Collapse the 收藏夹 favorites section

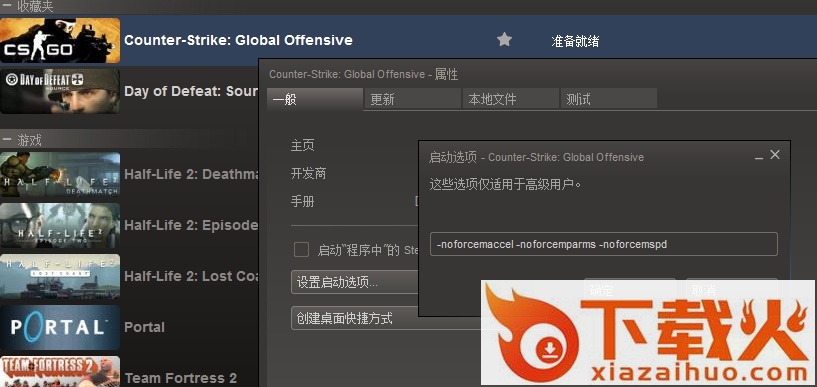(7, 6)
